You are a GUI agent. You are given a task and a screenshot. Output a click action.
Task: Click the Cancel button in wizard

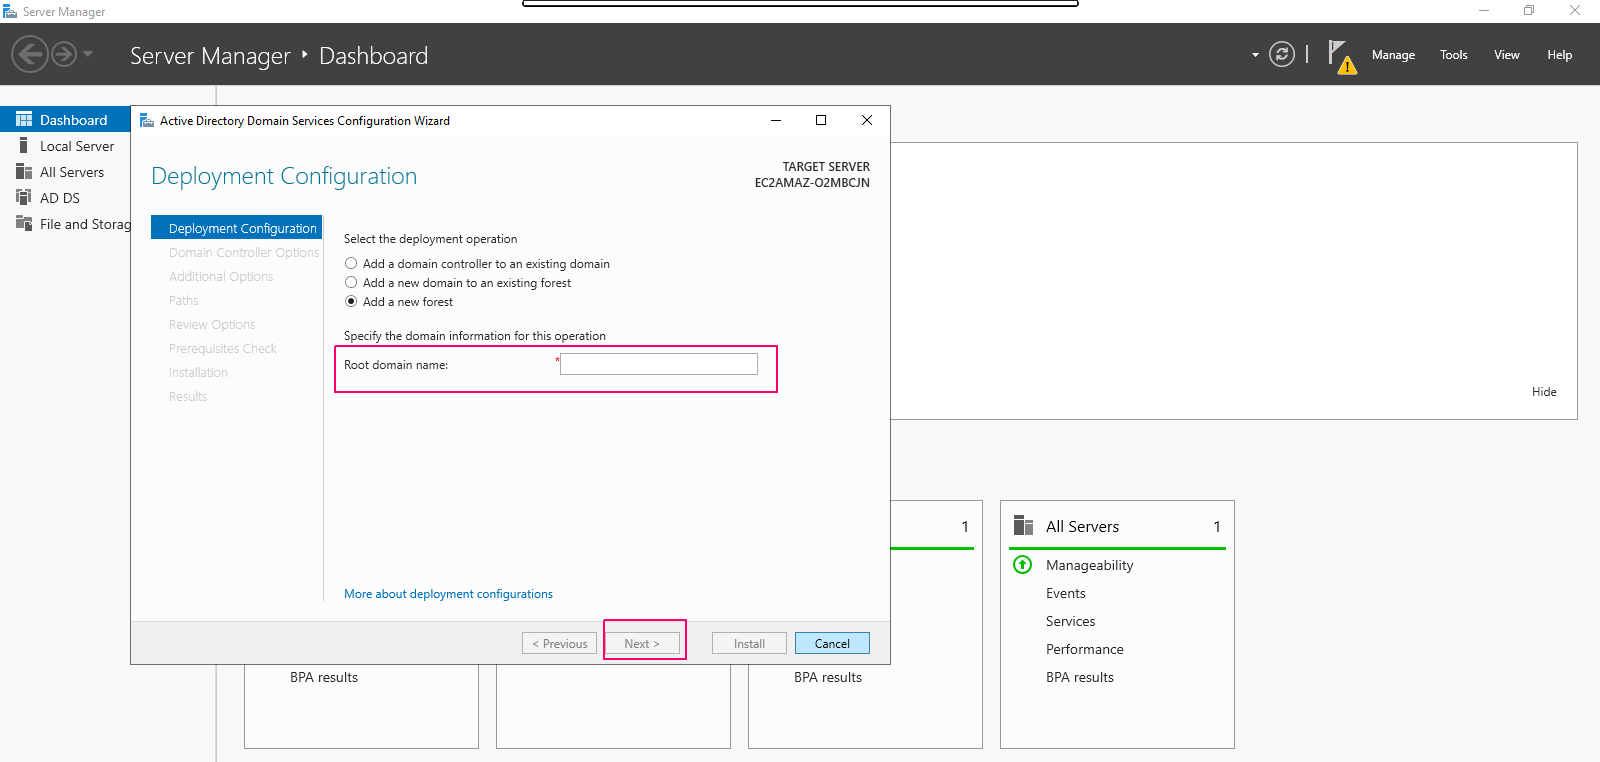pos(832,643)
